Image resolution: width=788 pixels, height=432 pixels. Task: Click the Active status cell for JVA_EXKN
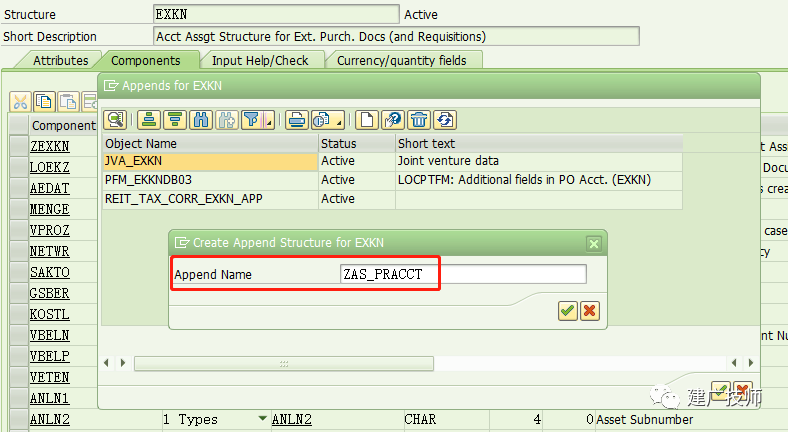[x=357, y=161]
